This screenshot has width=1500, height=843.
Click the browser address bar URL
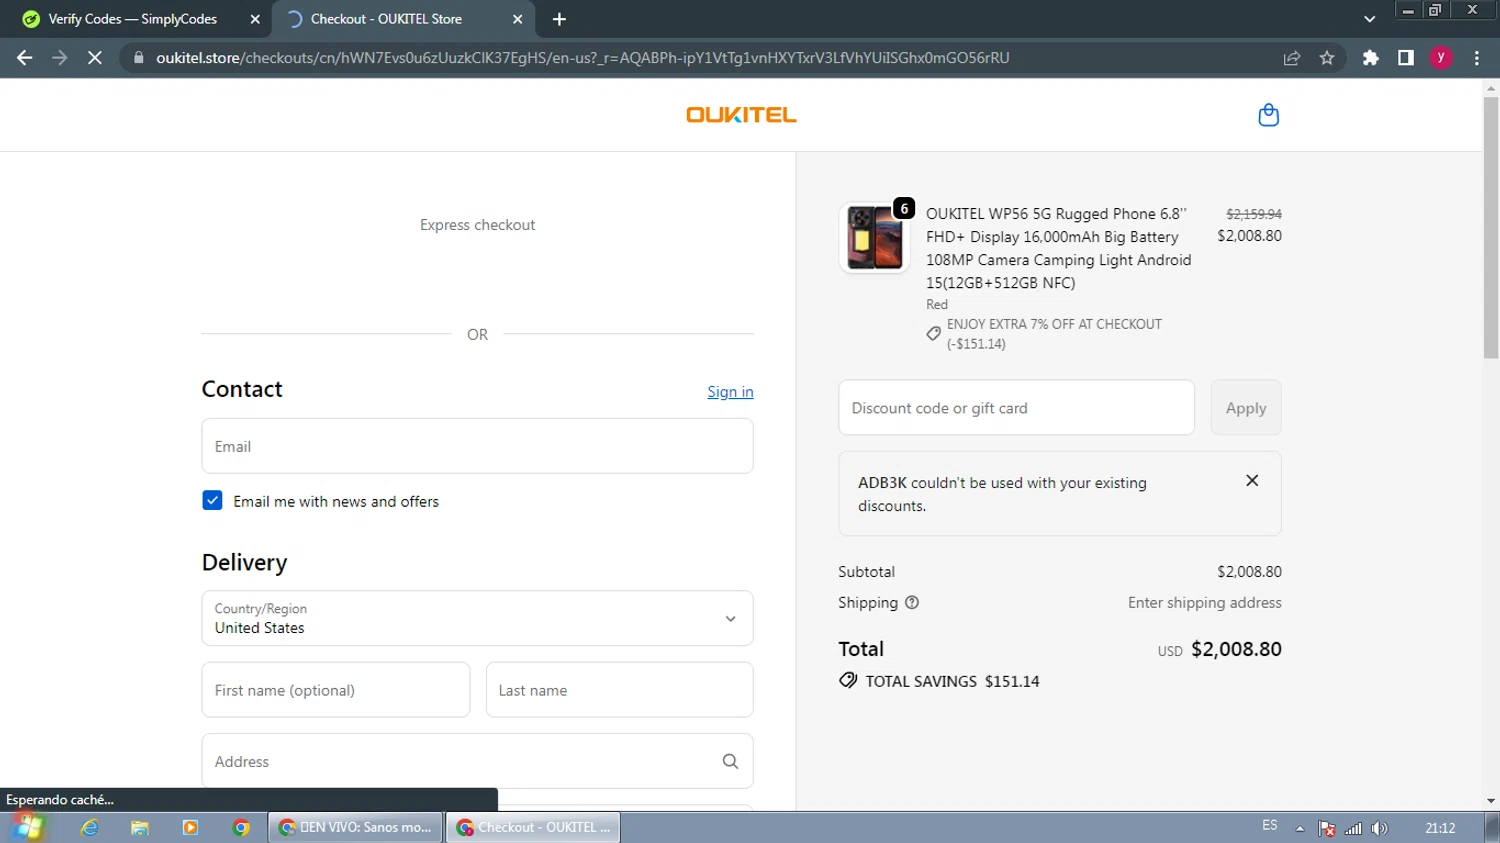coord(582,58)
